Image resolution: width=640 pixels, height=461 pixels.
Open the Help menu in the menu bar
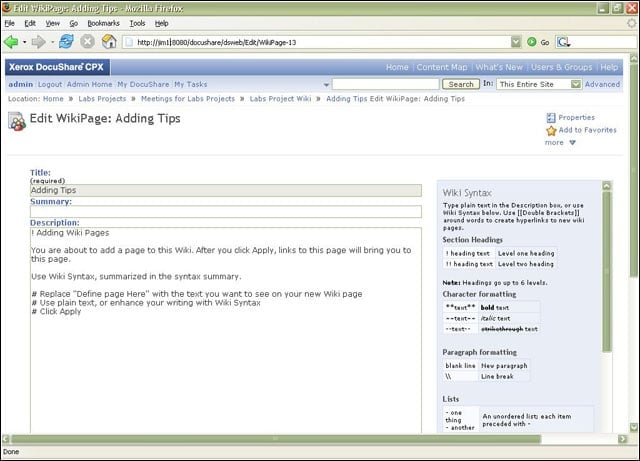162,23
